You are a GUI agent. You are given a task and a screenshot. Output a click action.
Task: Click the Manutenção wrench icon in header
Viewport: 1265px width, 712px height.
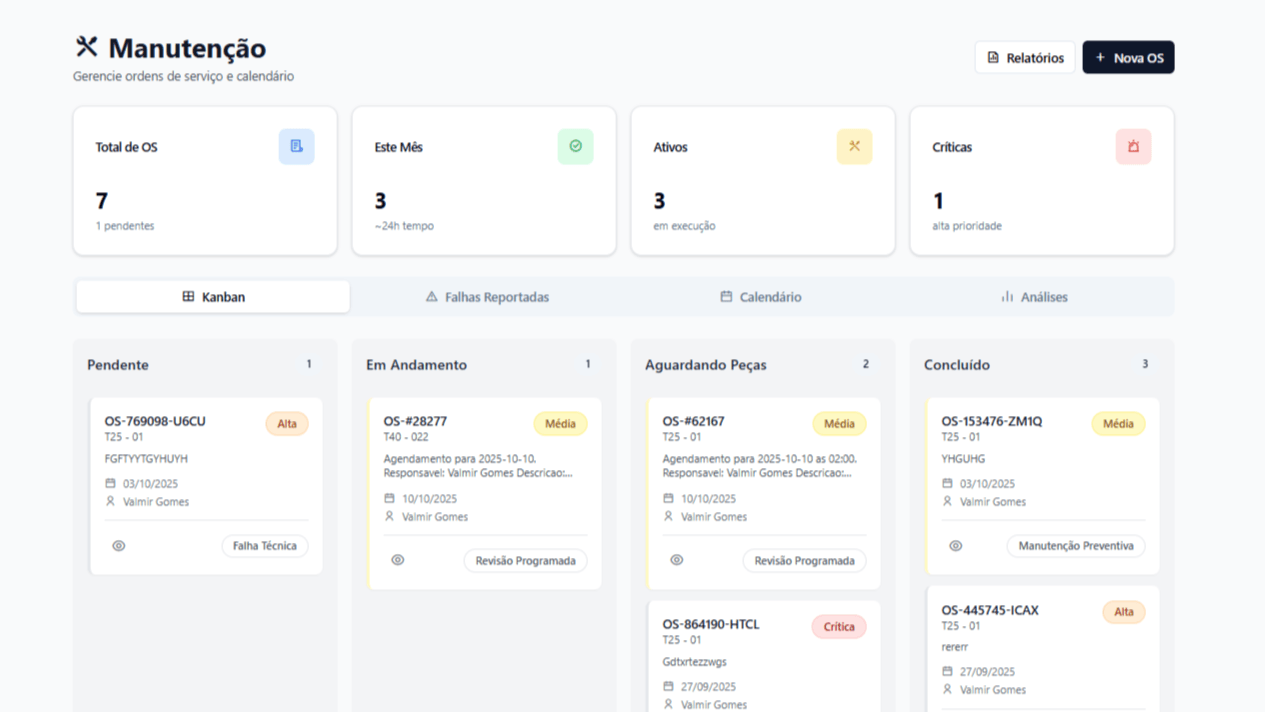(87, 47)
